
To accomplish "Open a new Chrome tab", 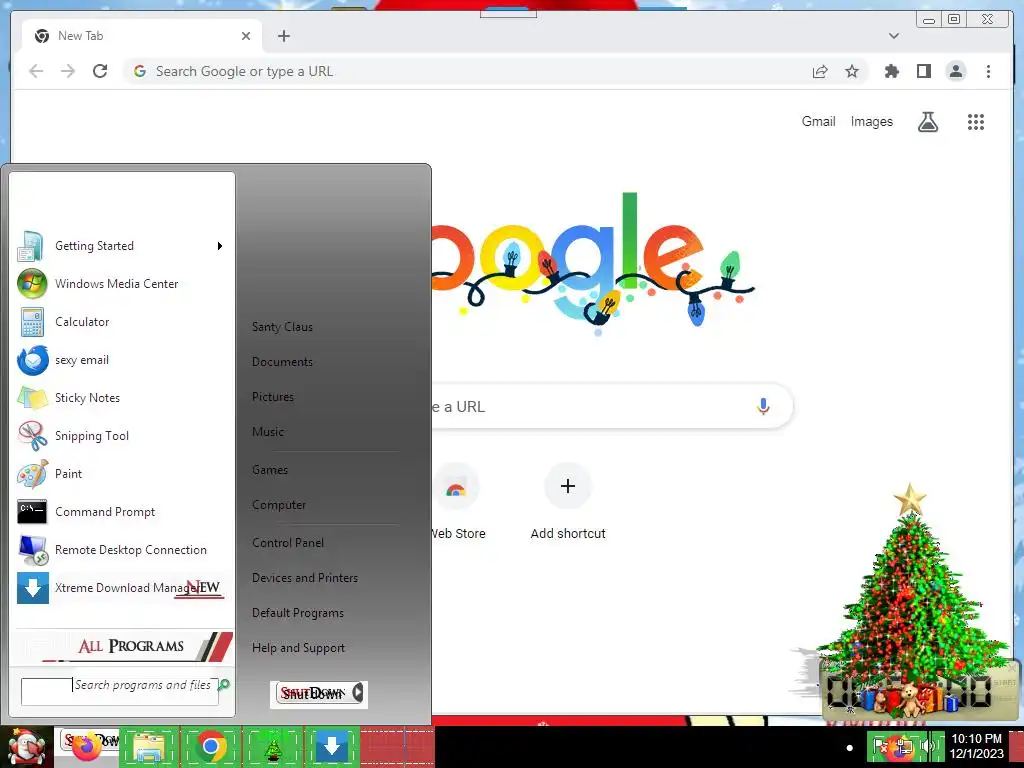I will pyautogui.click(x=283, y=36).
